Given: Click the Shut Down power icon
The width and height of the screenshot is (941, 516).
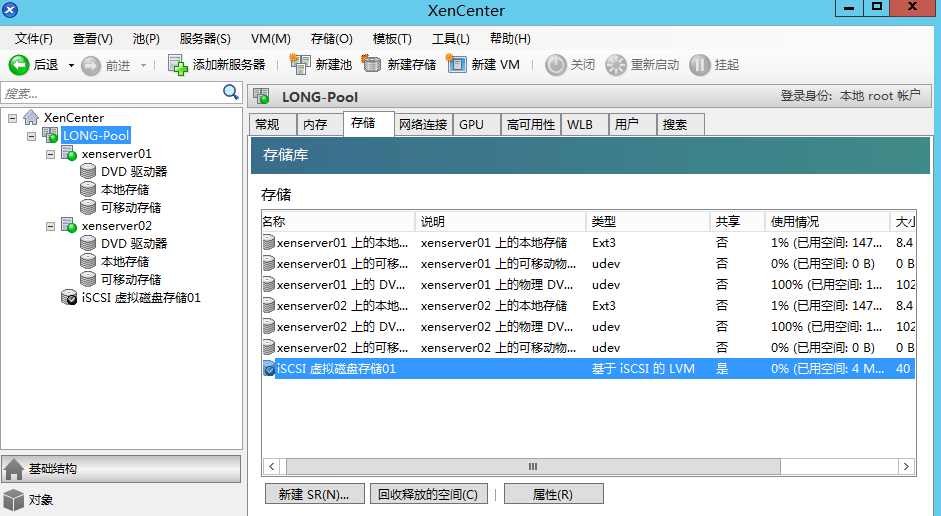Looking at the screenshot, I should [556, 65].
